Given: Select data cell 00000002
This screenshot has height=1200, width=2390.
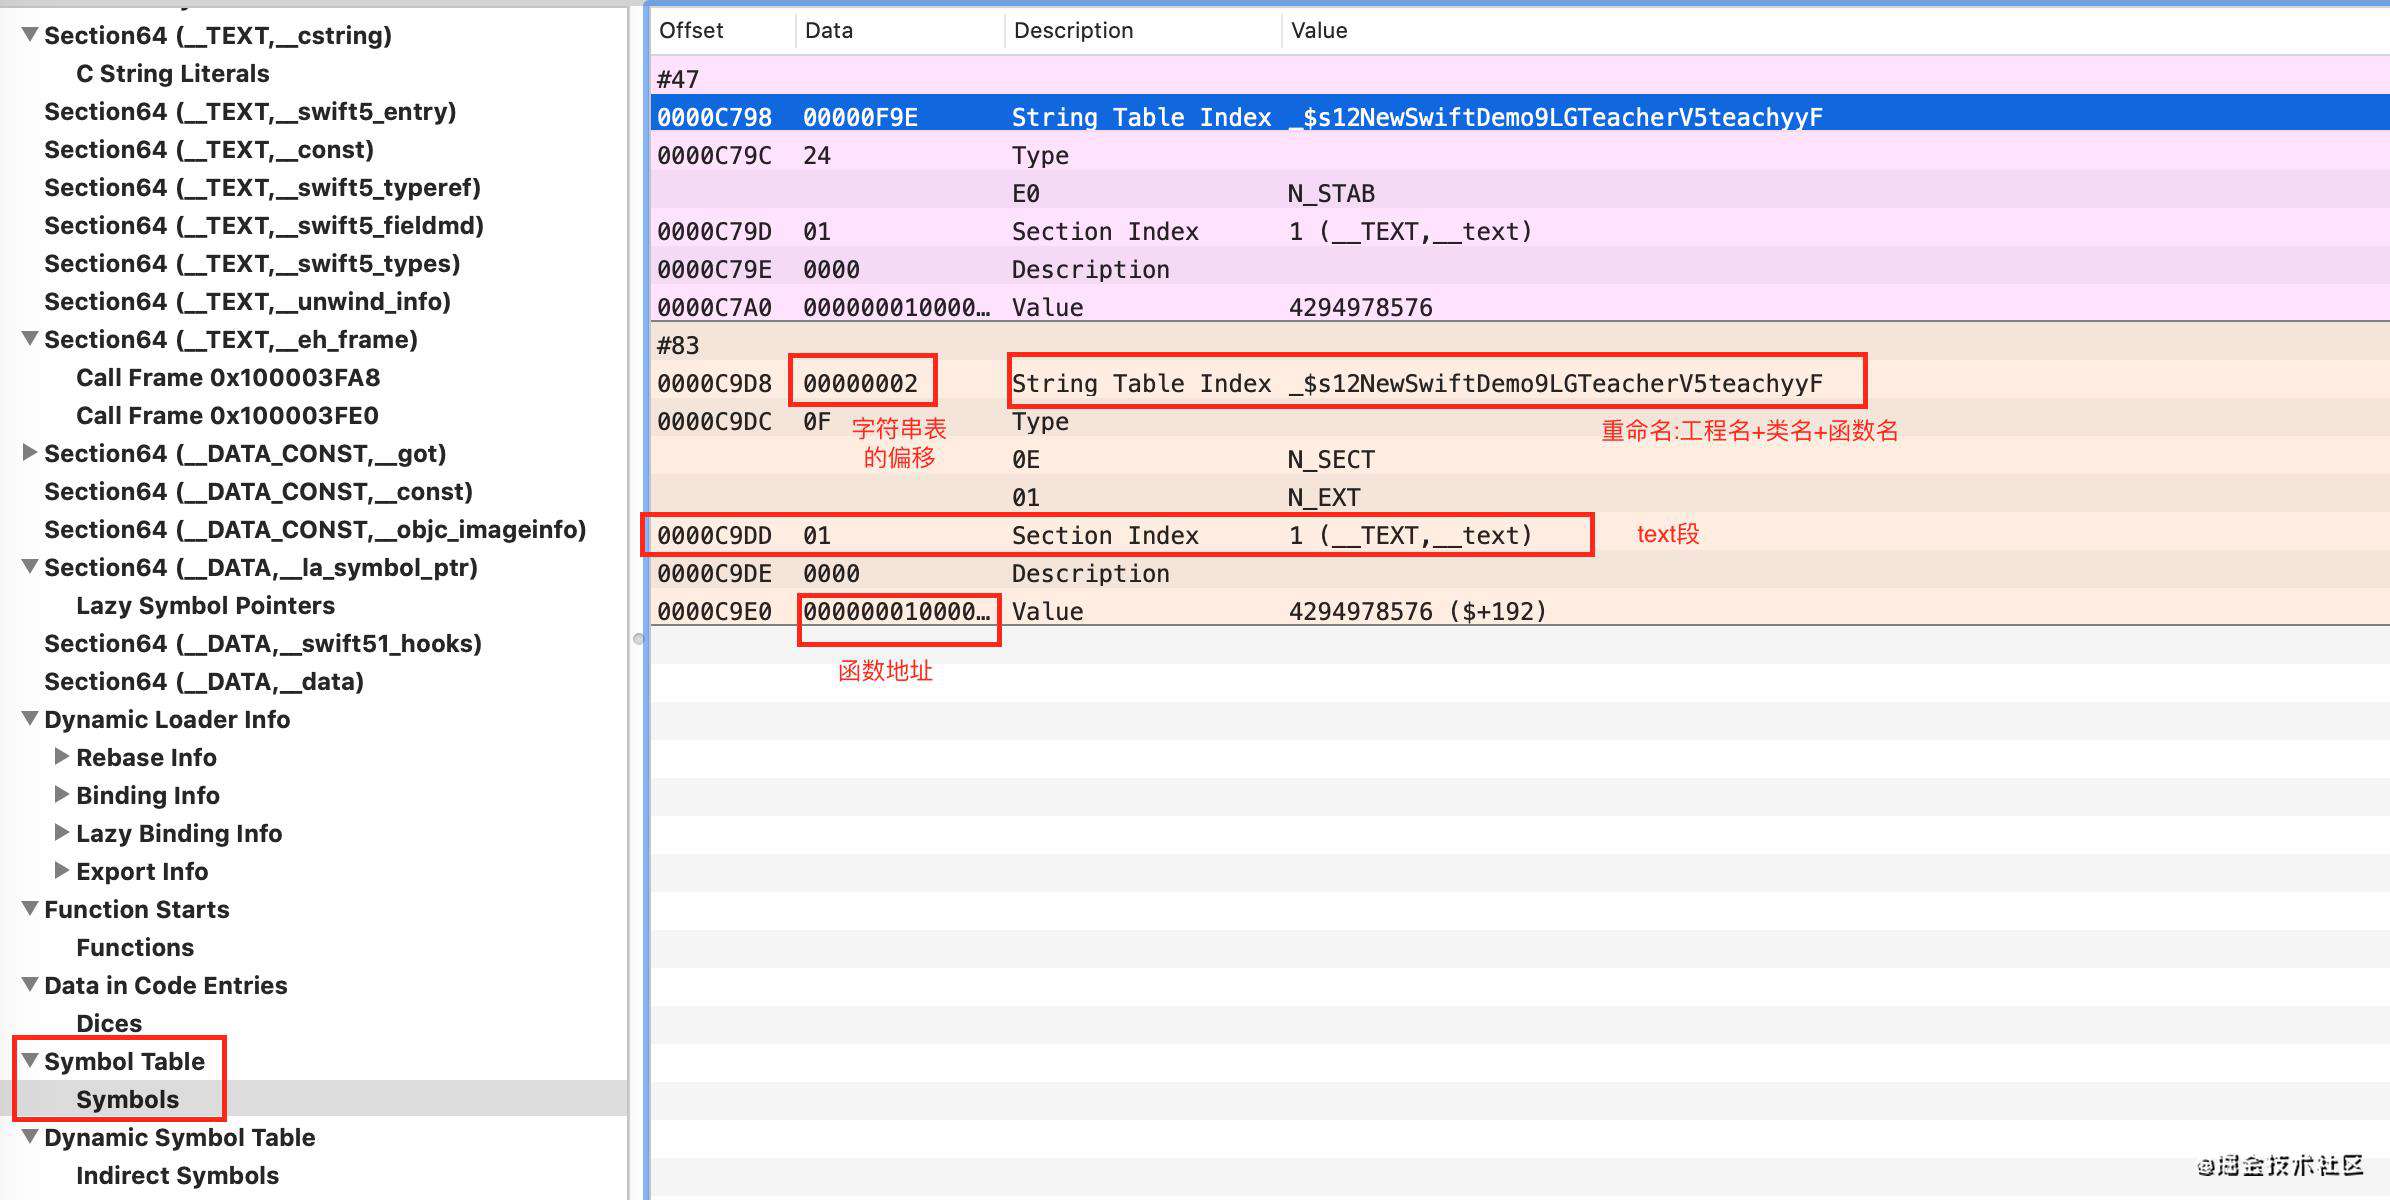Looking at the screenshot, I should coord(860,383).
